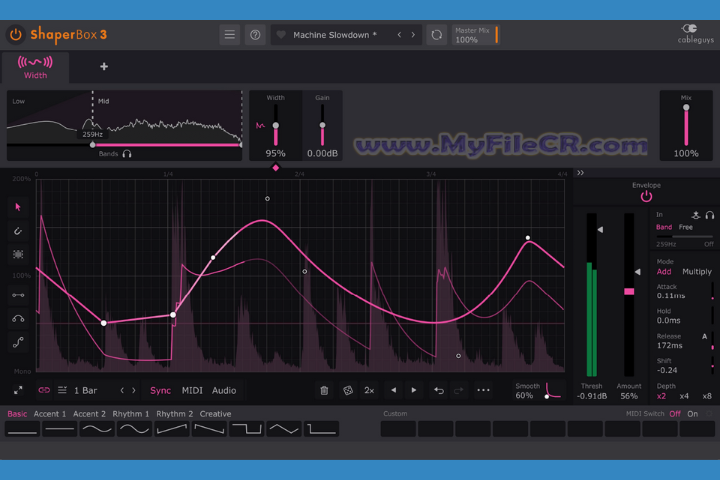
Task: Select Audio trigger mode
Action: pyautogui.click(x=224, y=390)
